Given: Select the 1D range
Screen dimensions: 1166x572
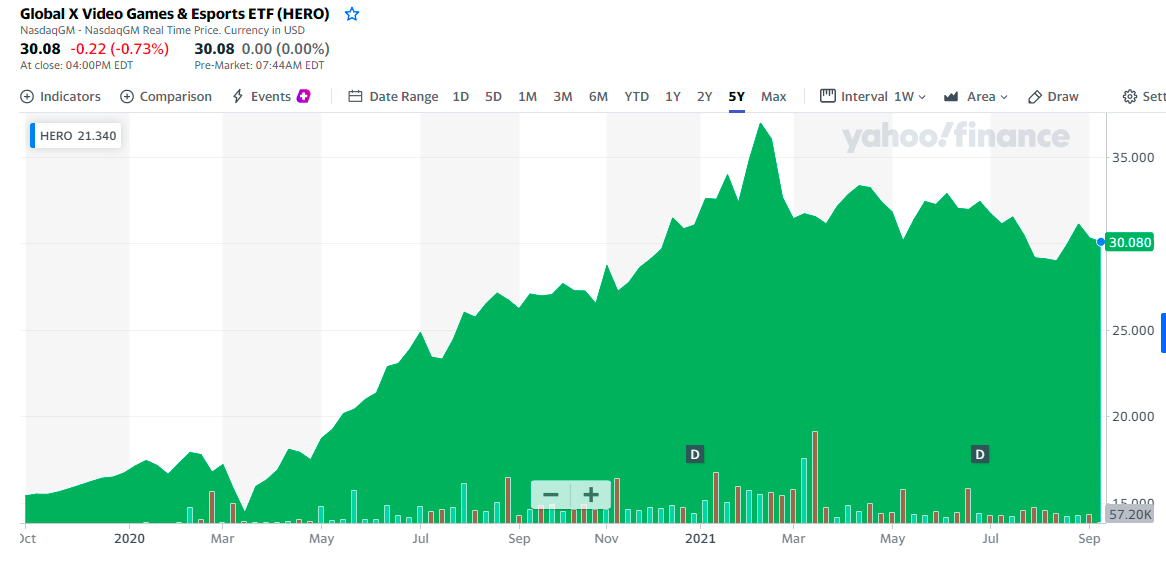Looking at the screenshot, I should click(x=461, y=97).
